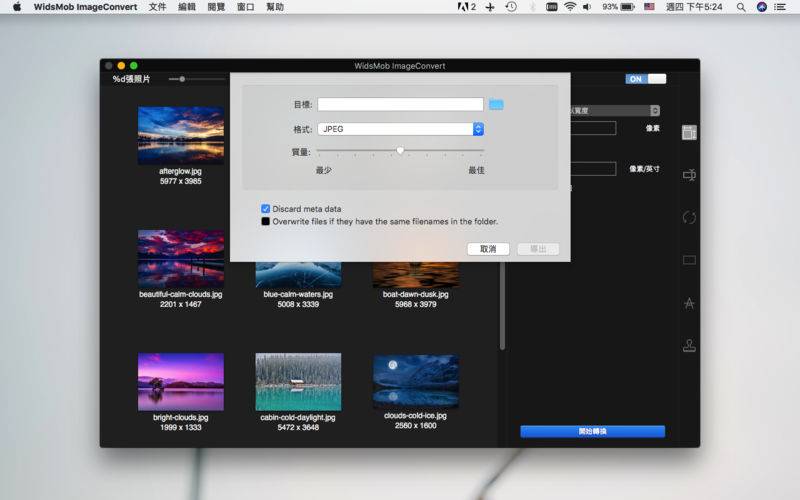Select beautiful-calm-clouds.jpg thumbnail

[181, 259]
